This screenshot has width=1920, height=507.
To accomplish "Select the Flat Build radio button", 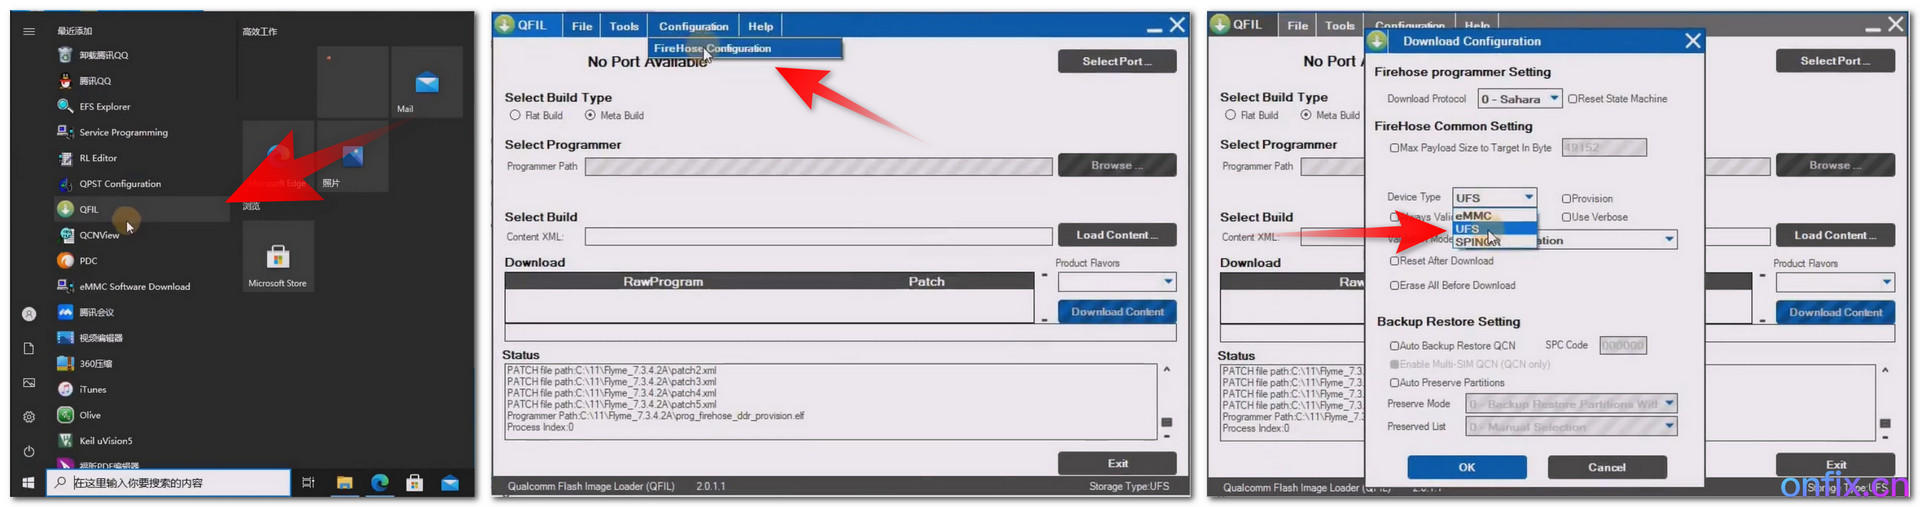I will 516,115.
